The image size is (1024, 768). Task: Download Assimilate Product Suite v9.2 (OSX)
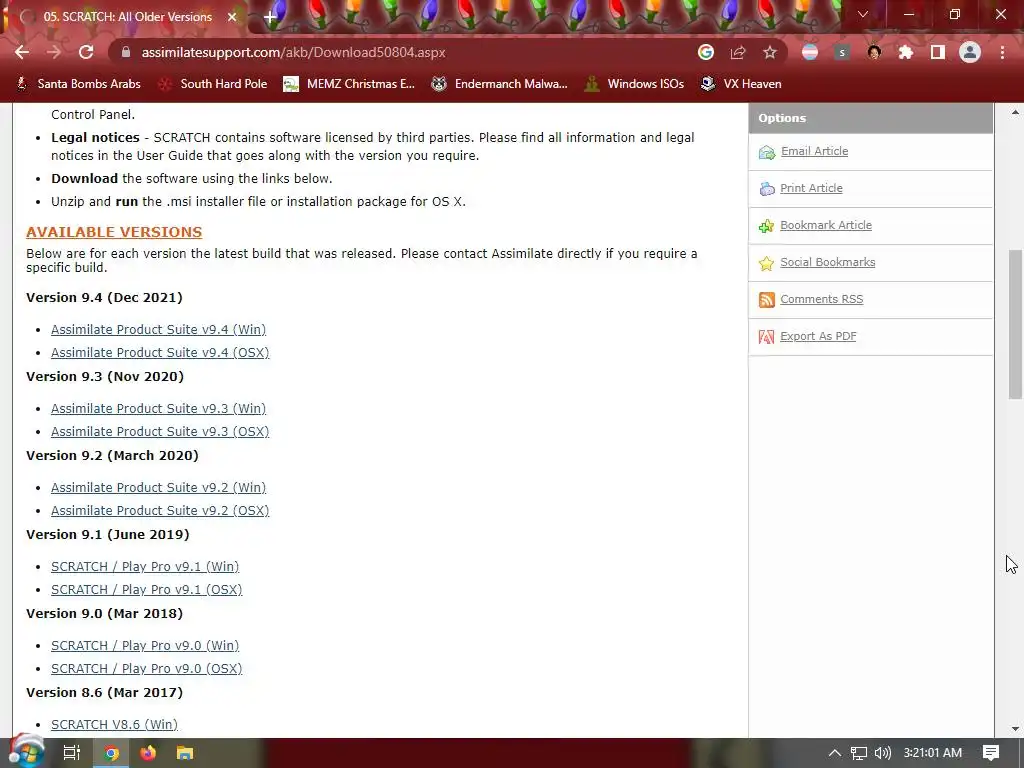pos(160,510)
